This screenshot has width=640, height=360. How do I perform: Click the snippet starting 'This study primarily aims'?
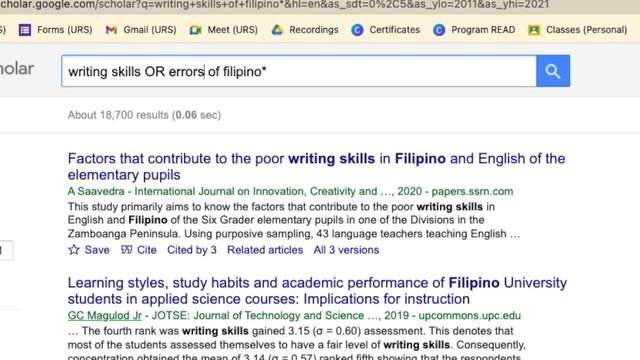[x=294, y=220]
